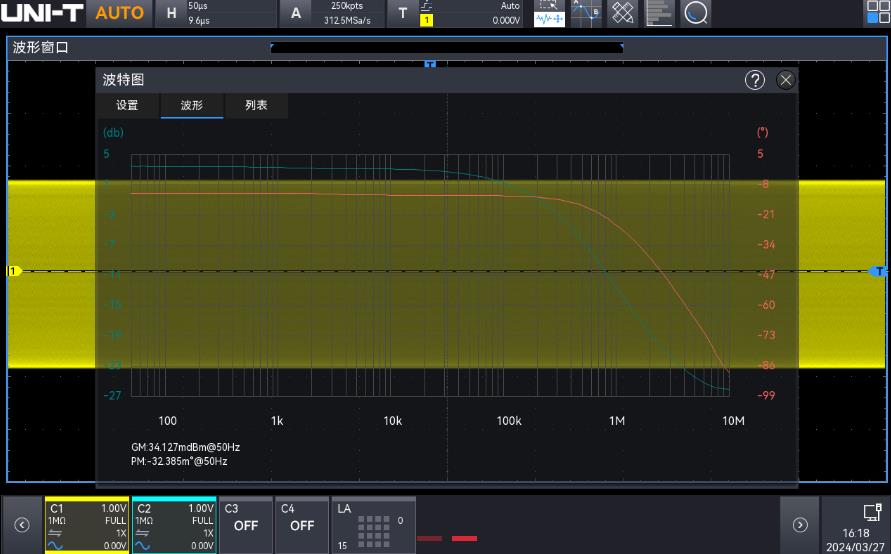This screenshot has height=554, width=891.
Task: Turn on channel C3
Action: click(x=246, y=525)
